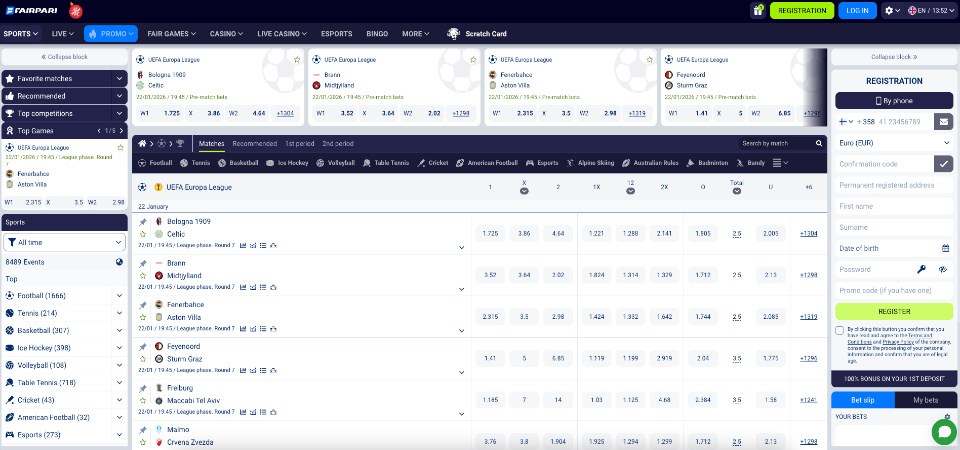This screenshot has height=450, width=960.
Task: Click the Scratch Card icon in navigation
Action: tap(453, 34)
